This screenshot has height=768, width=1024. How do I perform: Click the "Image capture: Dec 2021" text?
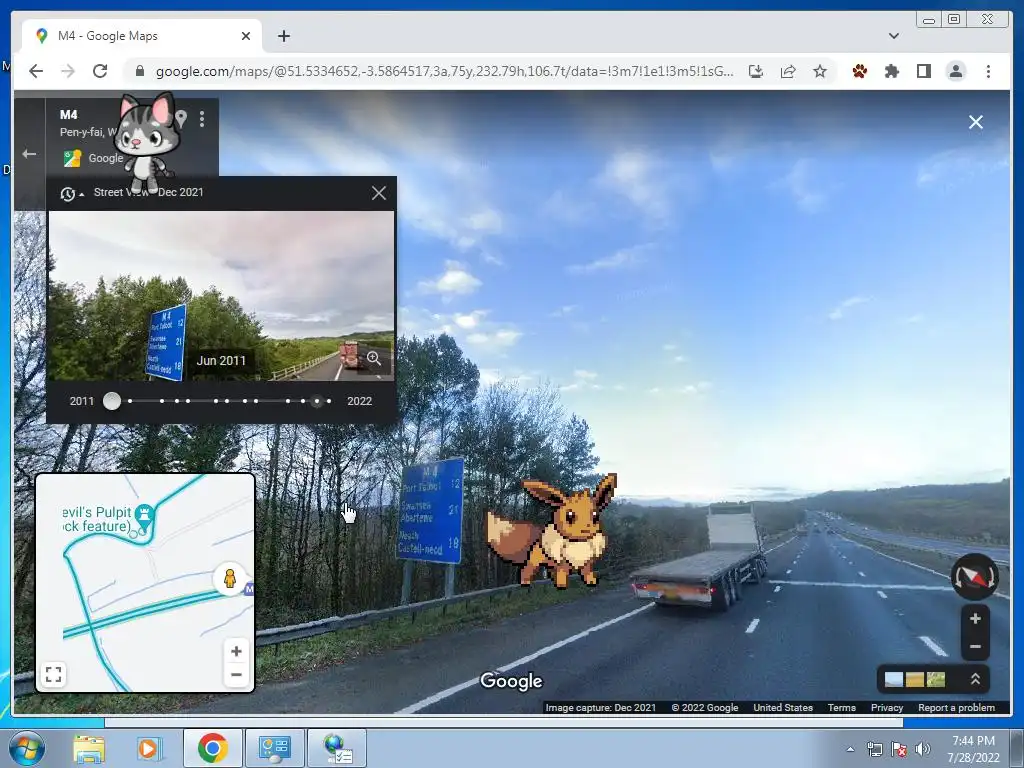(x=600, y=708)
